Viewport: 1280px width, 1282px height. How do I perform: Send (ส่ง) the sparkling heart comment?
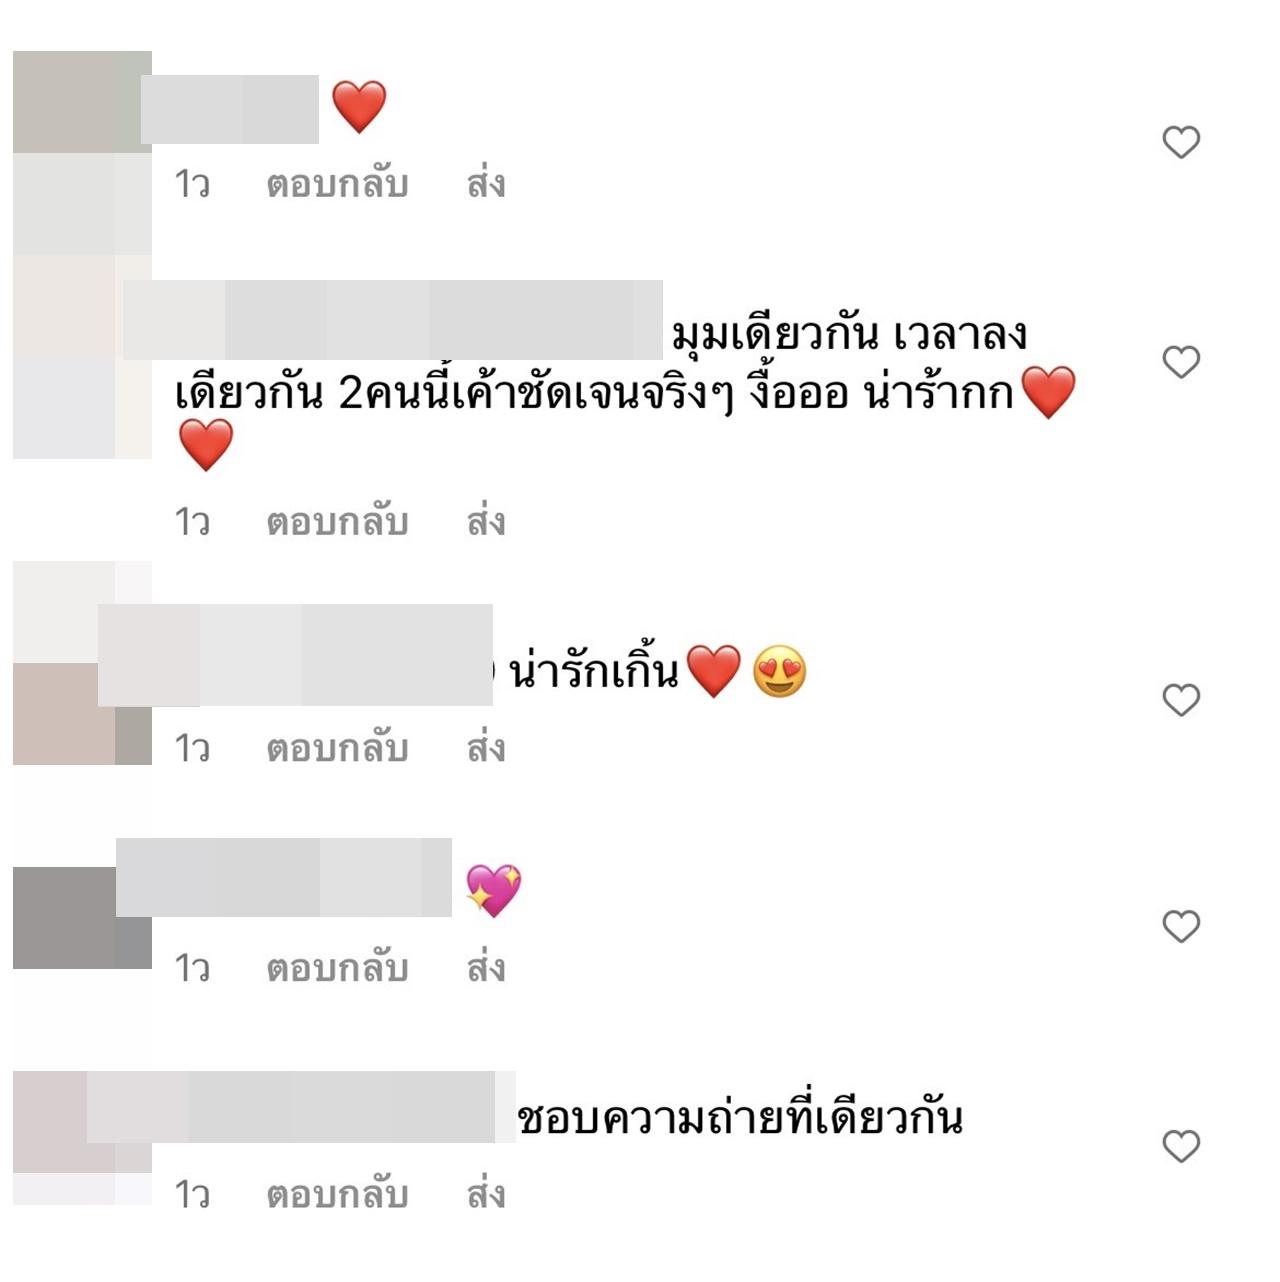486,968
